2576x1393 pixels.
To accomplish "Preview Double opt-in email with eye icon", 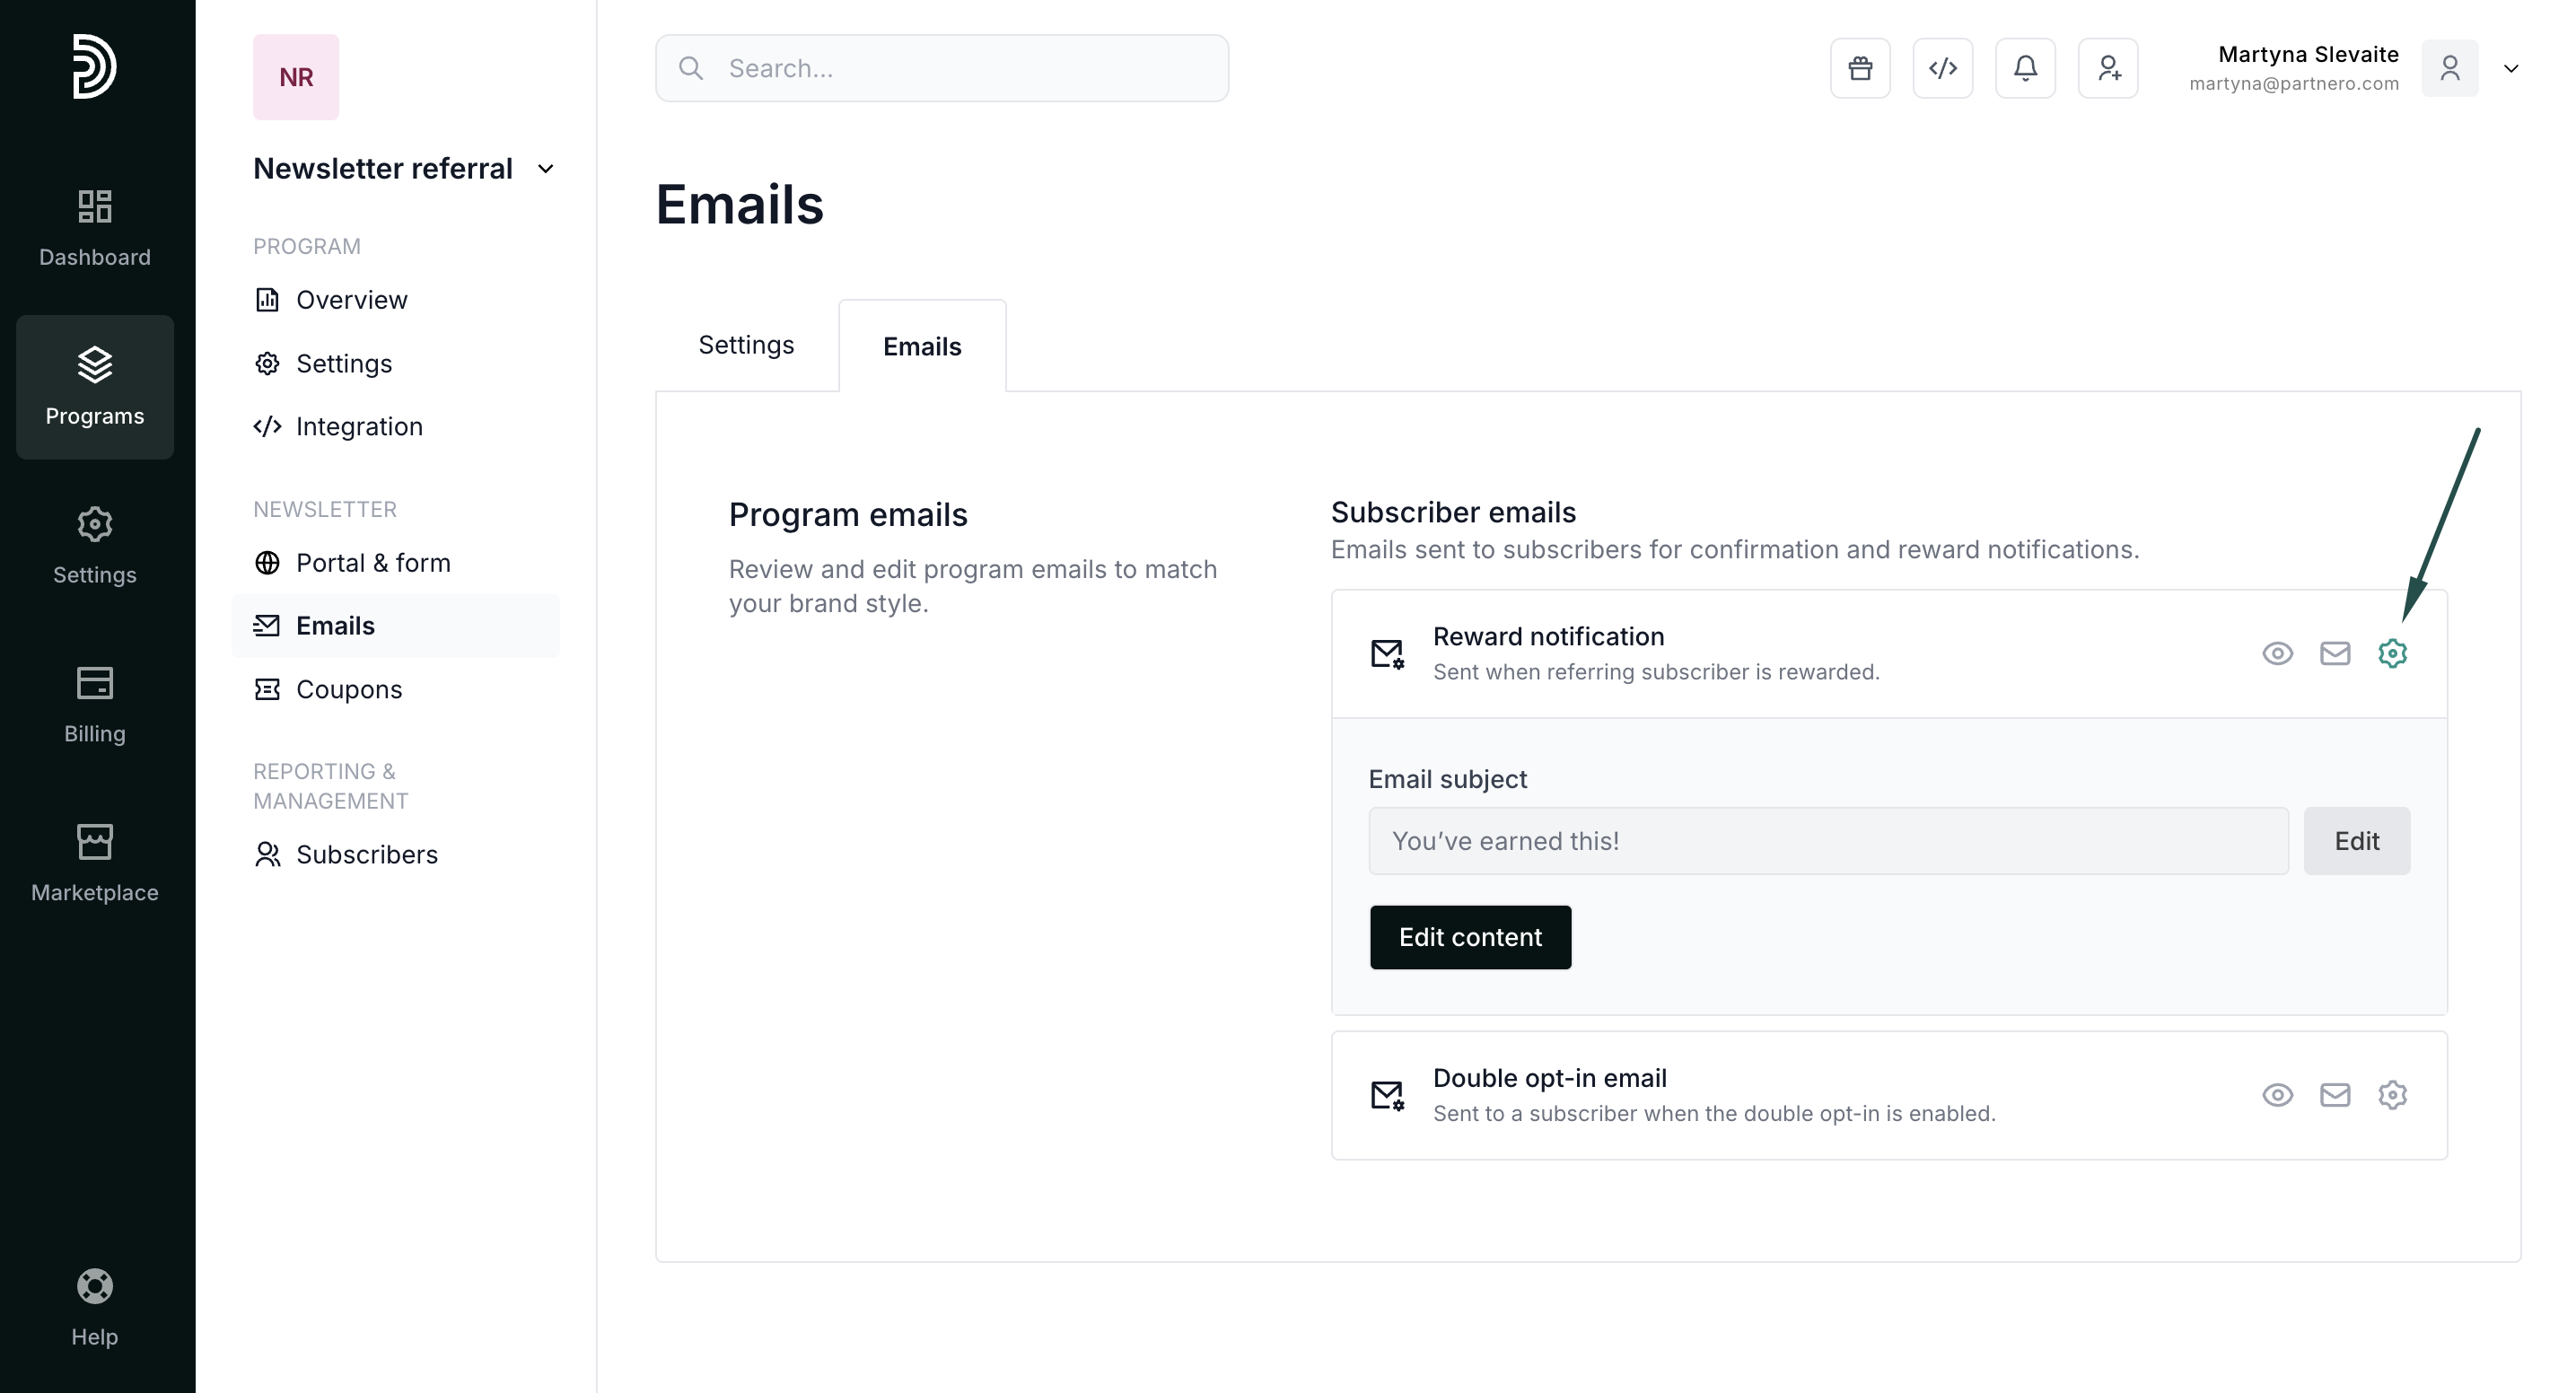I will [2277, 1095].
